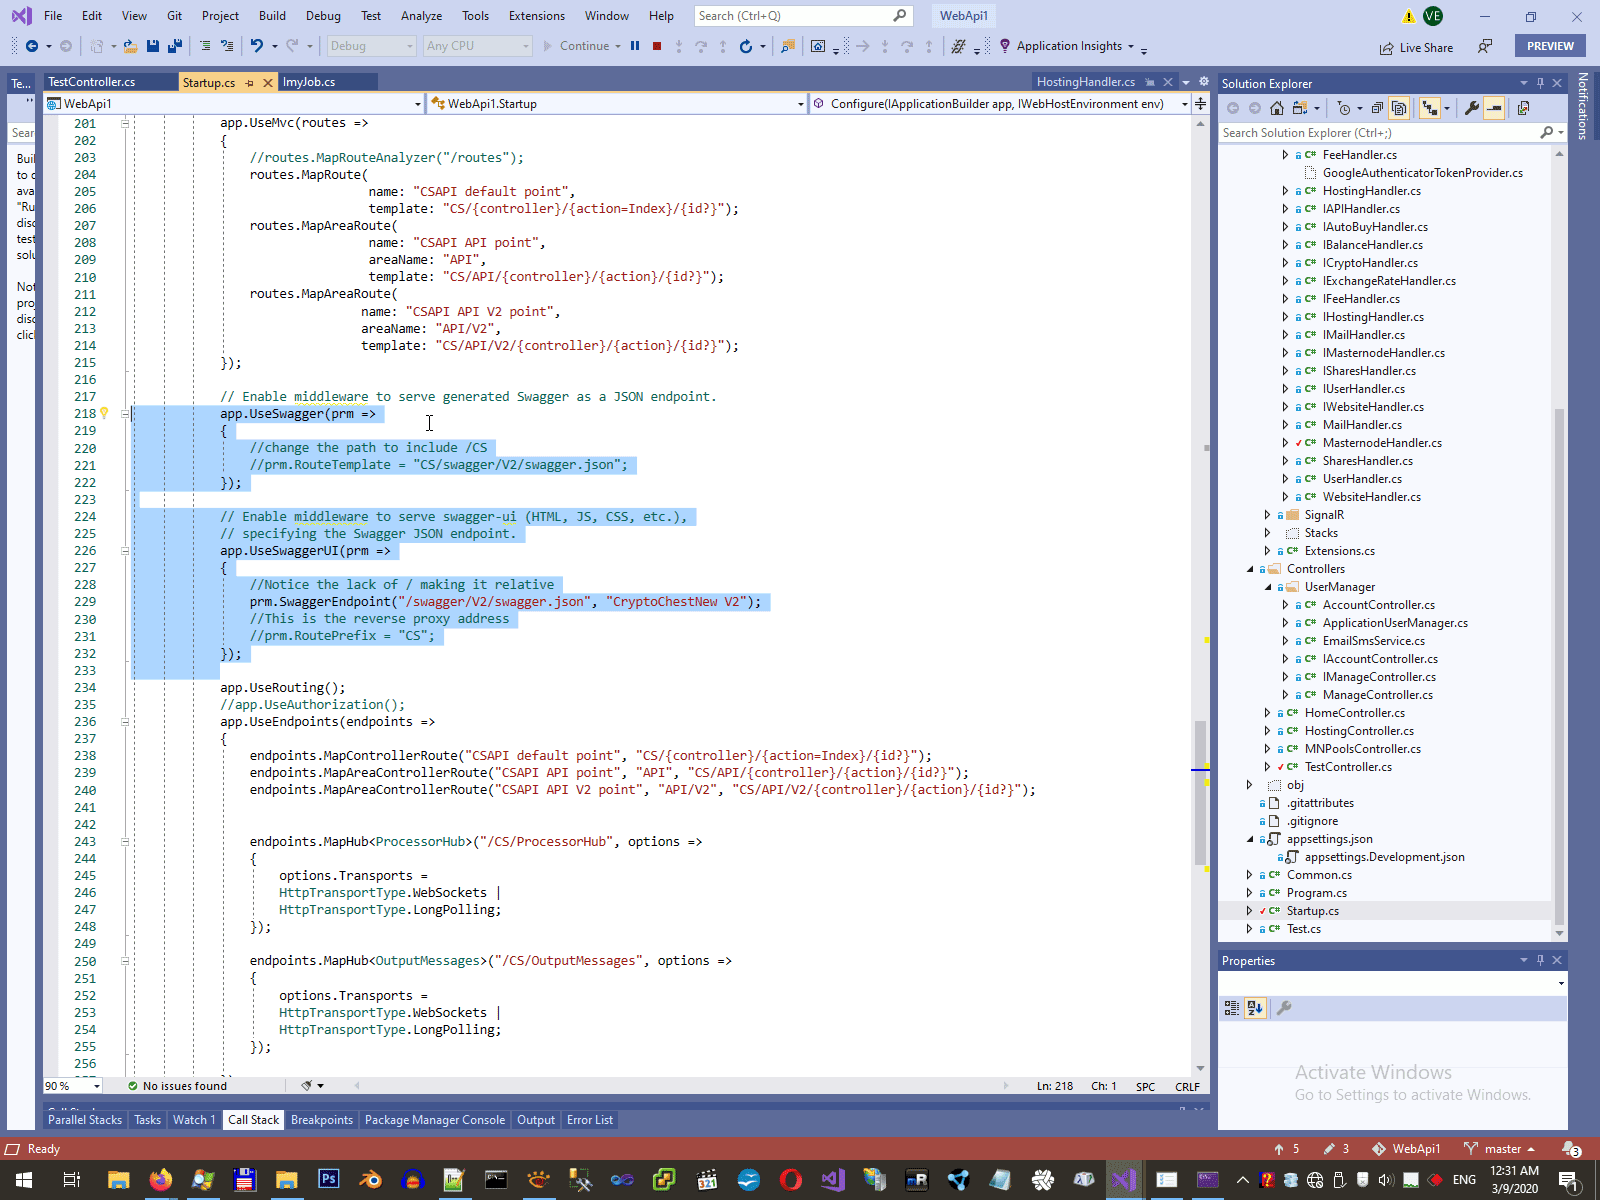Open Properties wrench in Solution Explorer toolbar
This screenshot has width=1600, height=1200.
coord(1471,108)
